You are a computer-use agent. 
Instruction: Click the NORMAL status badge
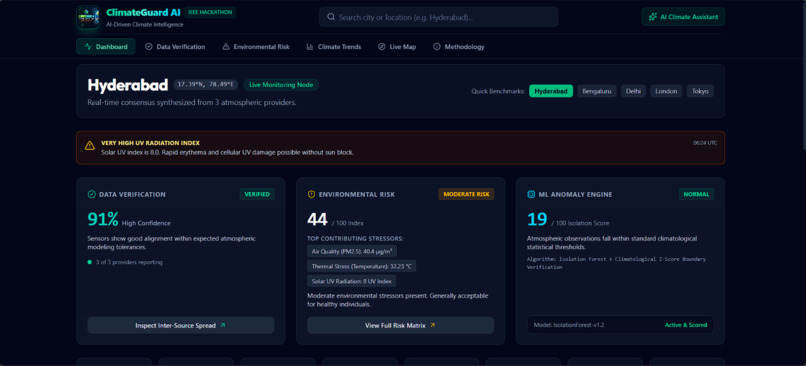click(696, 194)
